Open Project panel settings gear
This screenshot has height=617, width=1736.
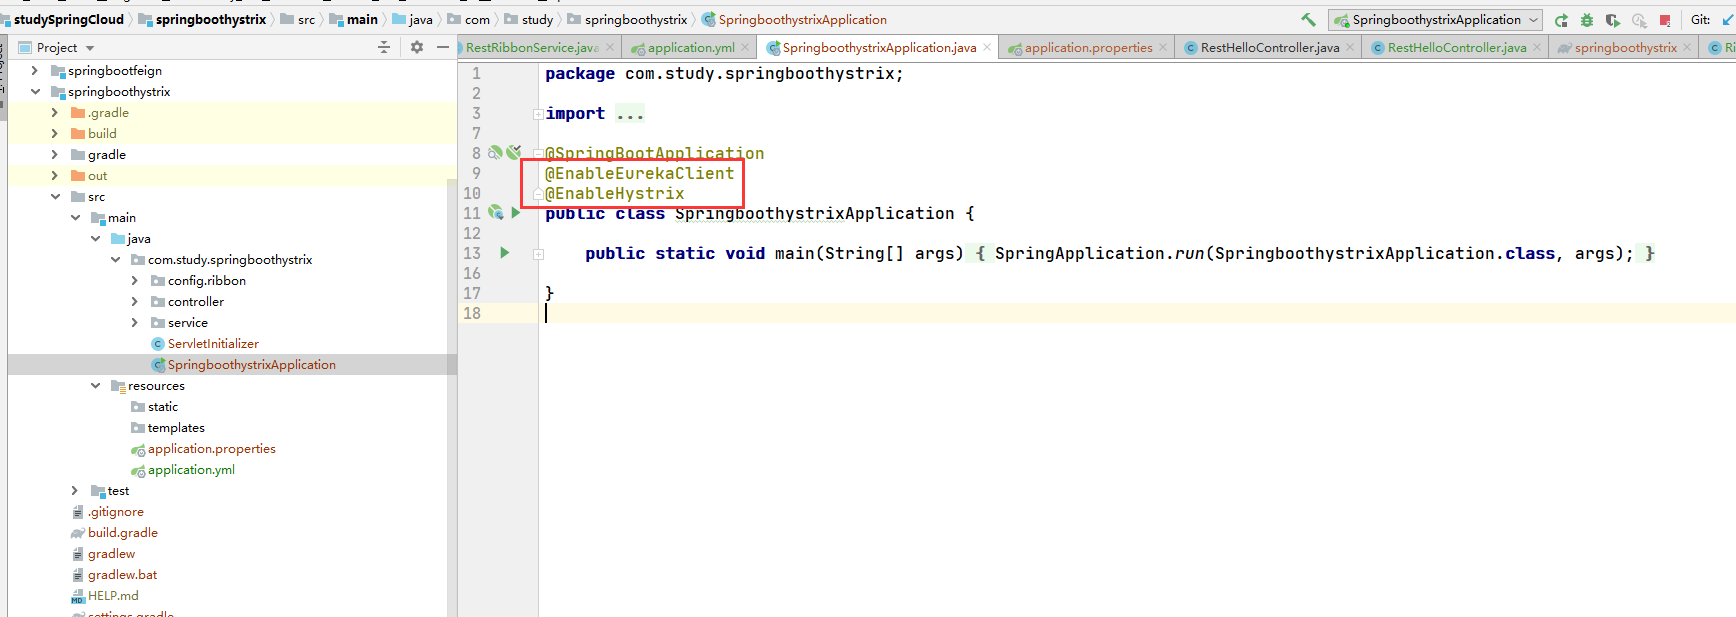417,47
